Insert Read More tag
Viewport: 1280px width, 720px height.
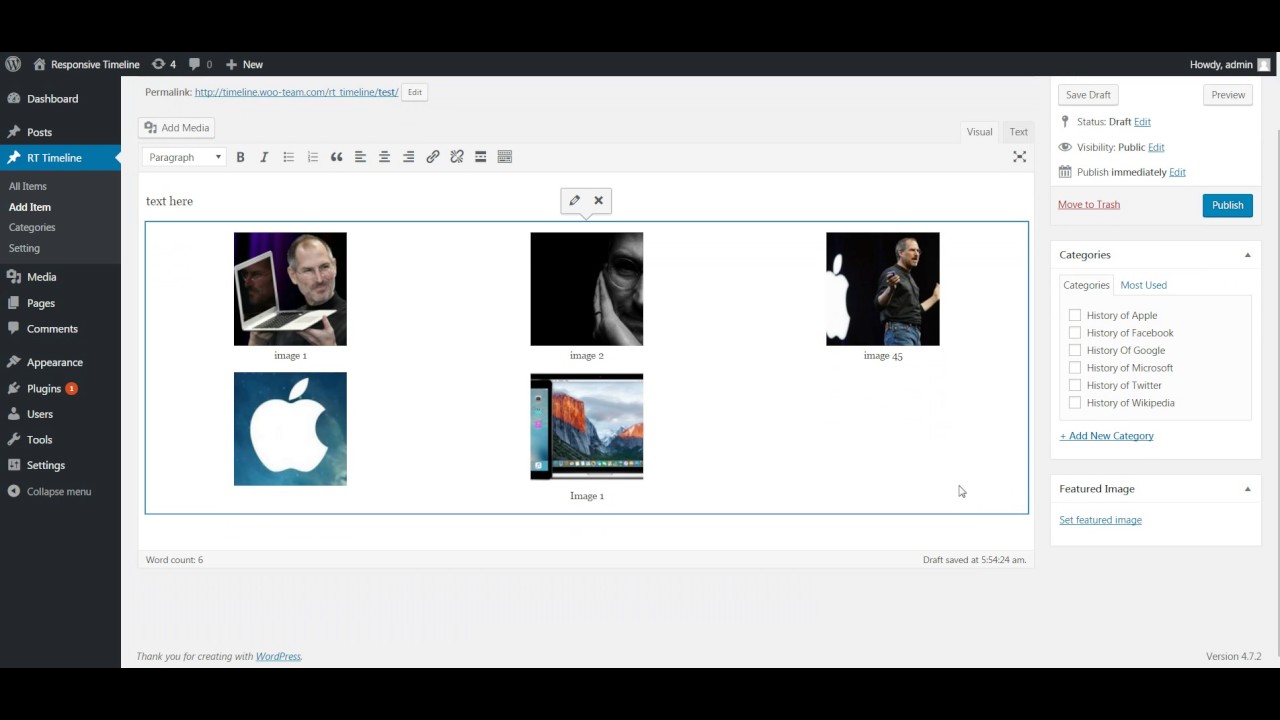480,157
